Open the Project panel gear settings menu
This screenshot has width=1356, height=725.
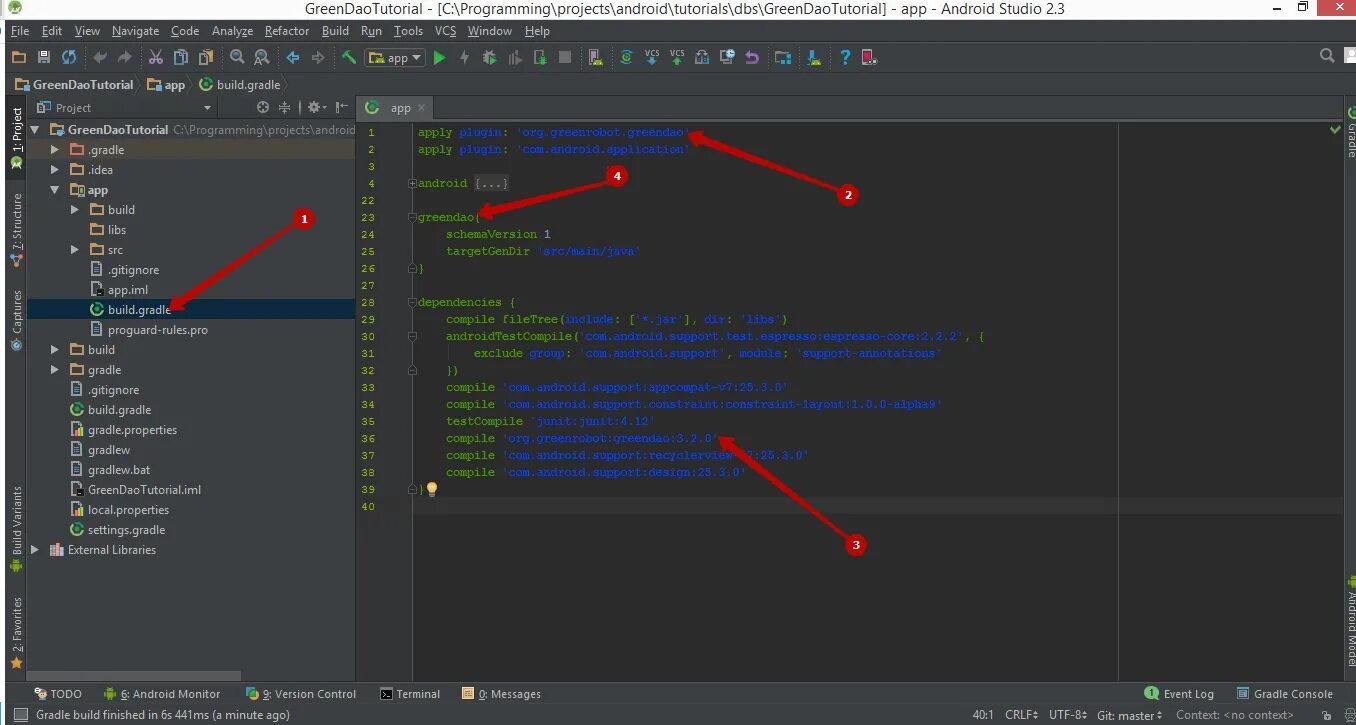(316, 107)
